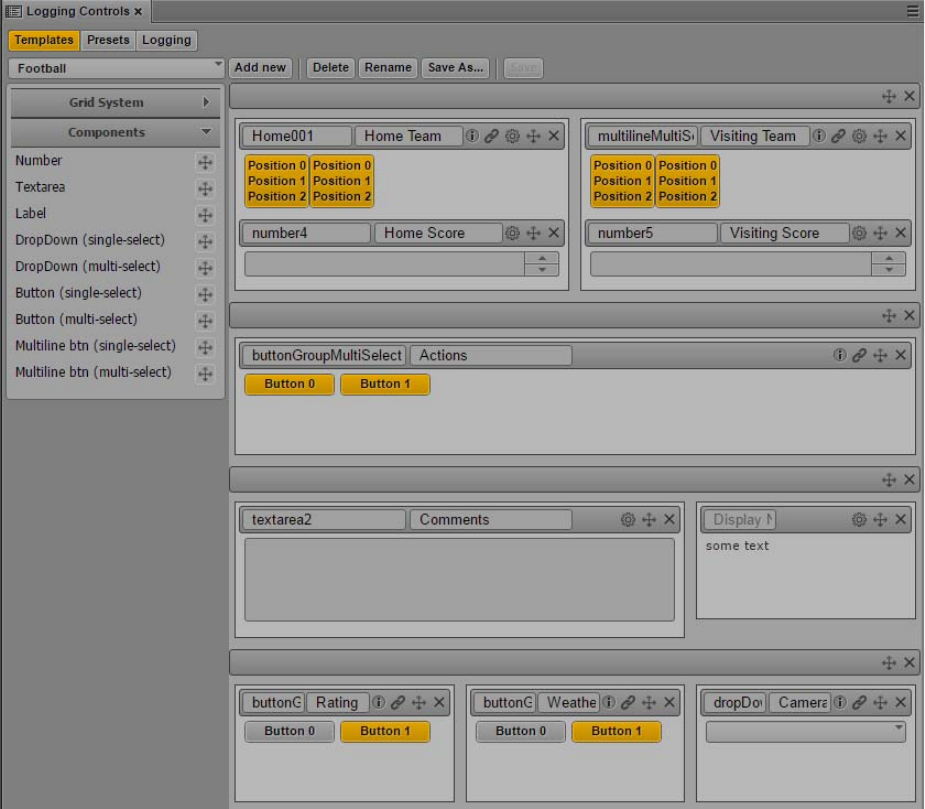Click move handle of the last grid row
Viewport: 925px width, 809px height.
click(x=889, y=663)
